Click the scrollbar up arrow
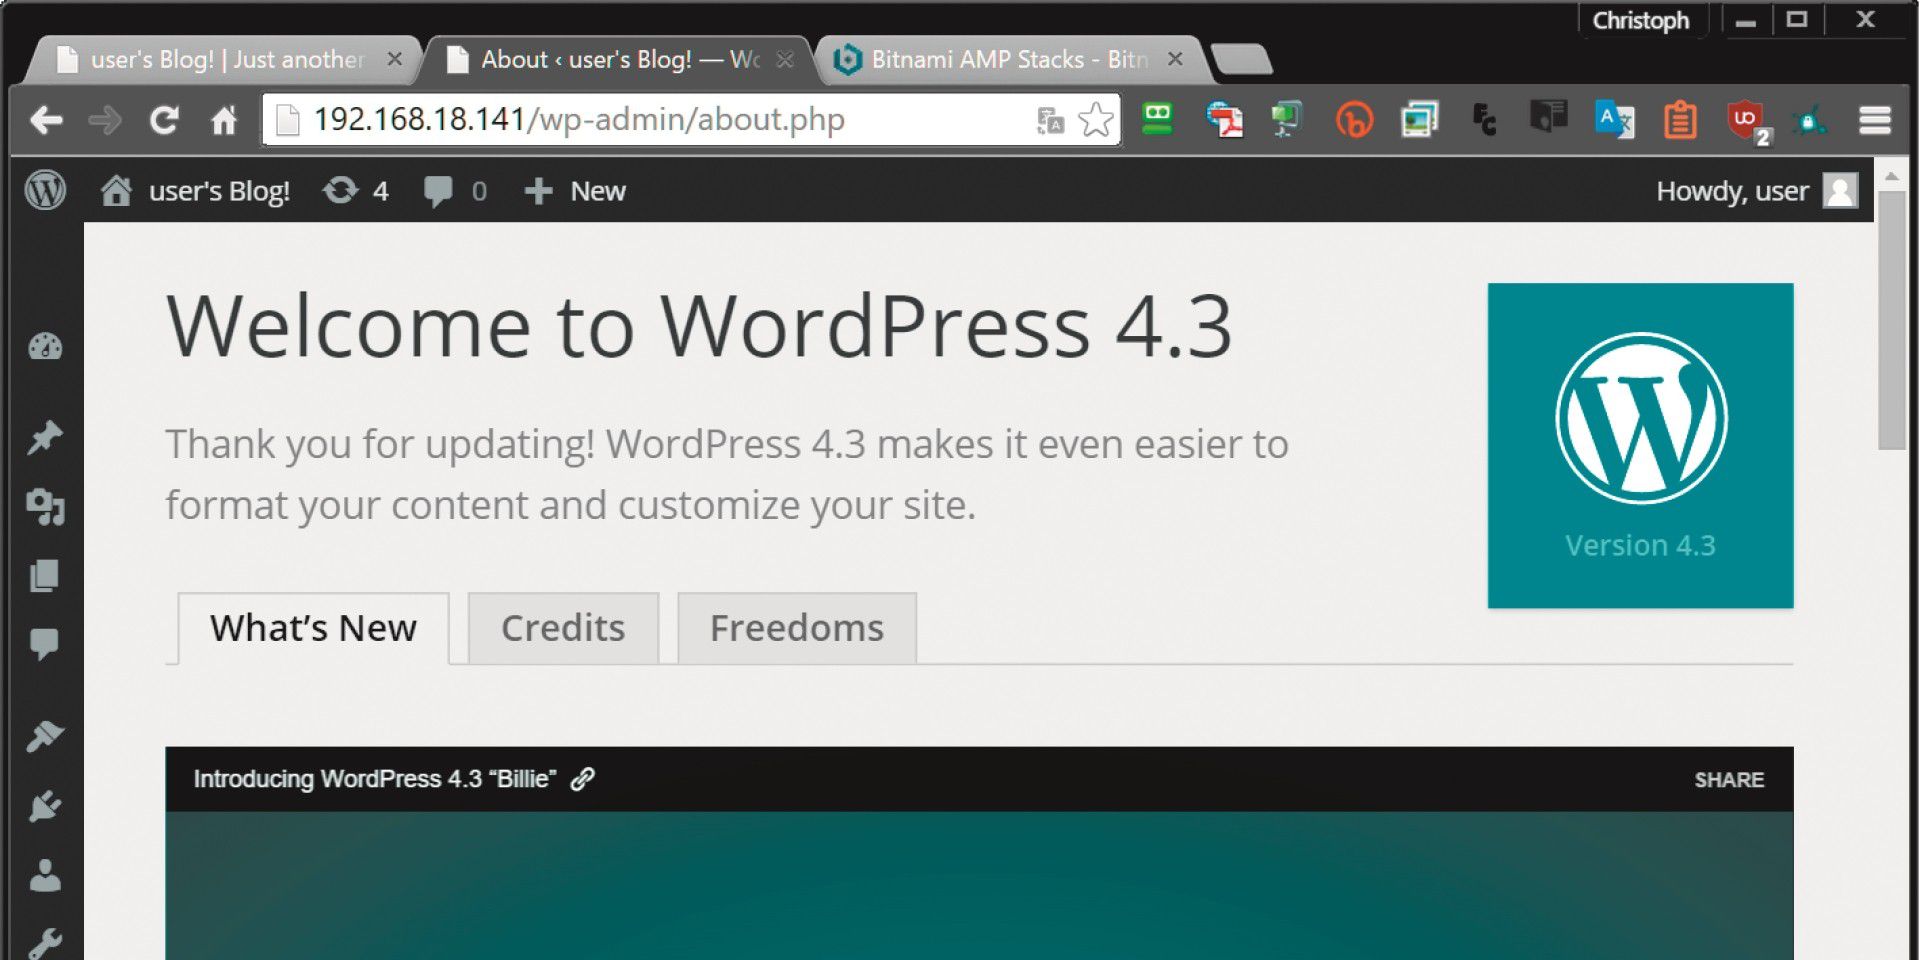Image resolution: width=1920 pixels, height=960 pixels. (x=1892, y=176)
